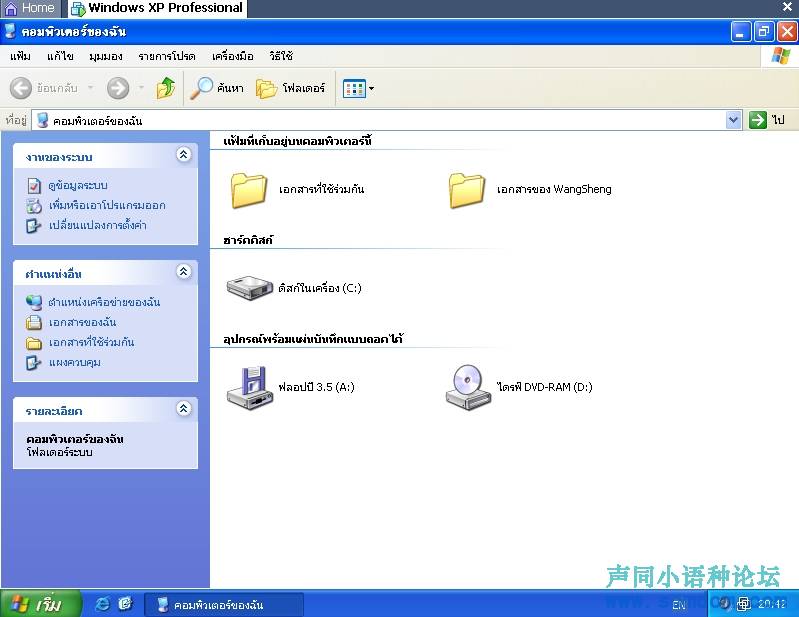This screenshot has width=799, height=617.
Task: Click the แผงควบคุม link
Action: [x=75, y=363]
